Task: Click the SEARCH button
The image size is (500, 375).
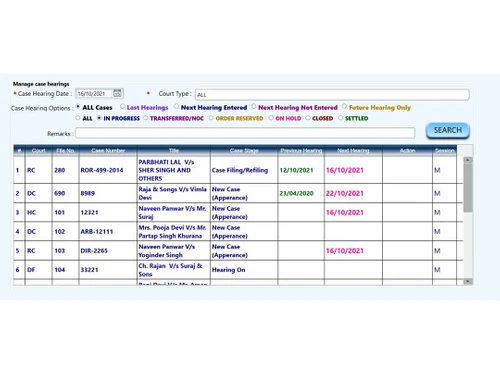Action: (448, 130)
